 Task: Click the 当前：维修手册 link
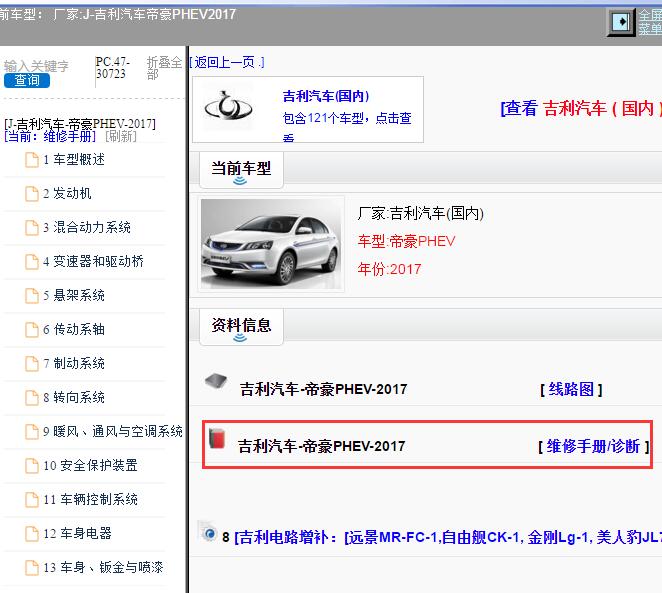point(50,136)
